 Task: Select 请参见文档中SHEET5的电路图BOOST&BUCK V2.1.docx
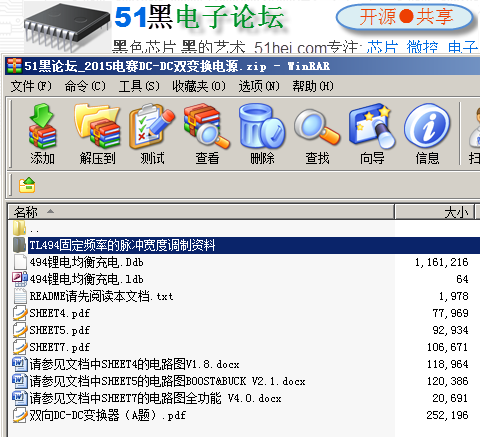point(167,381)
